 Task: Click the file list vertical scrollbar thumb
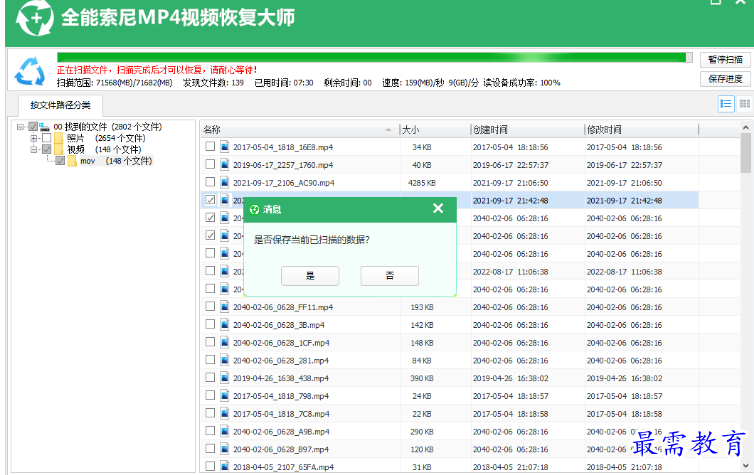pos(745,152)
